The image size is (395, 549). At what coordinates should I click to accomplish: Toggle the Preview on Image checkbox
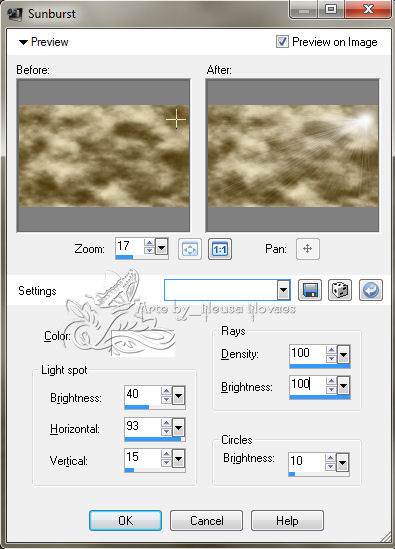click(x=282, y=42)
